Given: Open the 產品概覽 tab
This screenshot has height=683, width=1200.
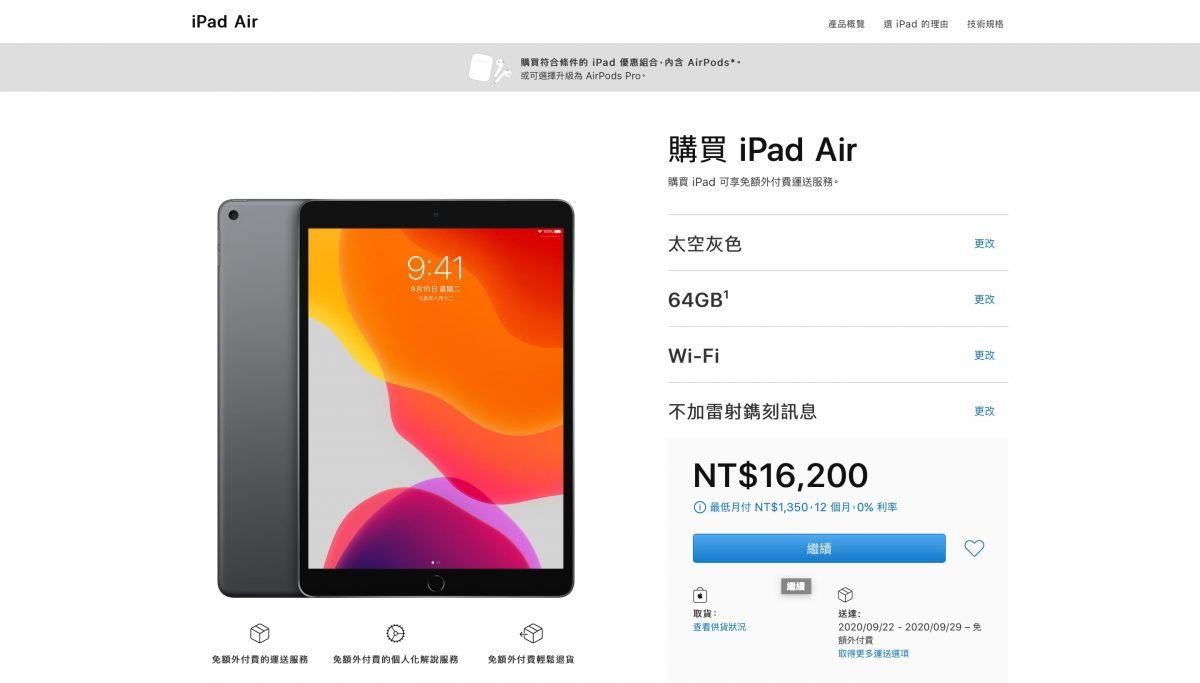Looking at the screenshot, I should [846, 24].
